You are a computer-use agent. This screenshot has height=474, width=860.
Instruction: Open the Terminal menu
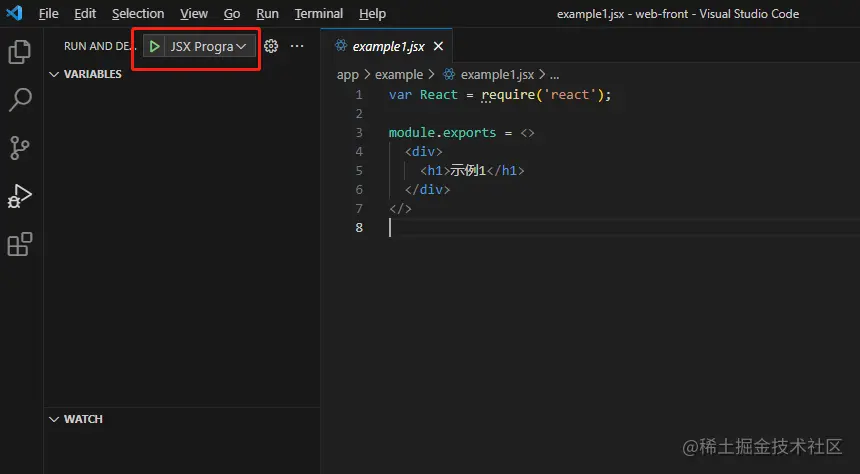pyautogui.click(x=319, y=14)
